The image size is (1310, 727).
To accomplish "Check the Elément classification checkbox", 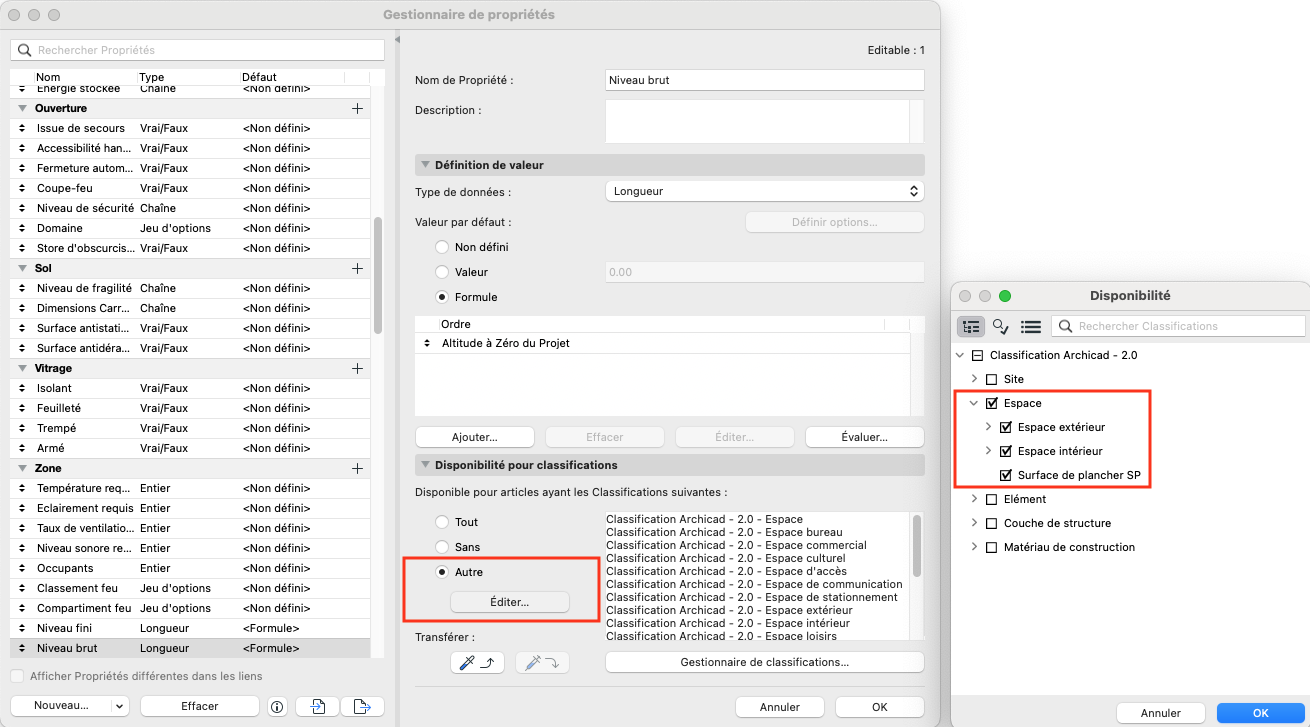I will (992, 499).
